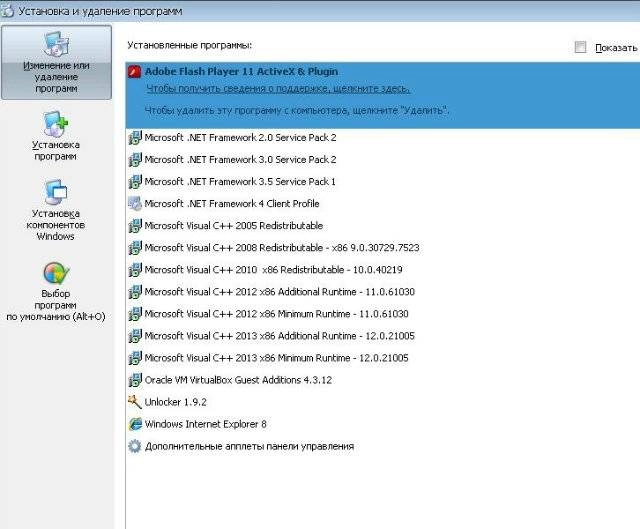Click the icon beside Visual C++ 2008 Redistributable
Image resolution: width=640 pixels, height=529 pixels.
tap(135, 248)
